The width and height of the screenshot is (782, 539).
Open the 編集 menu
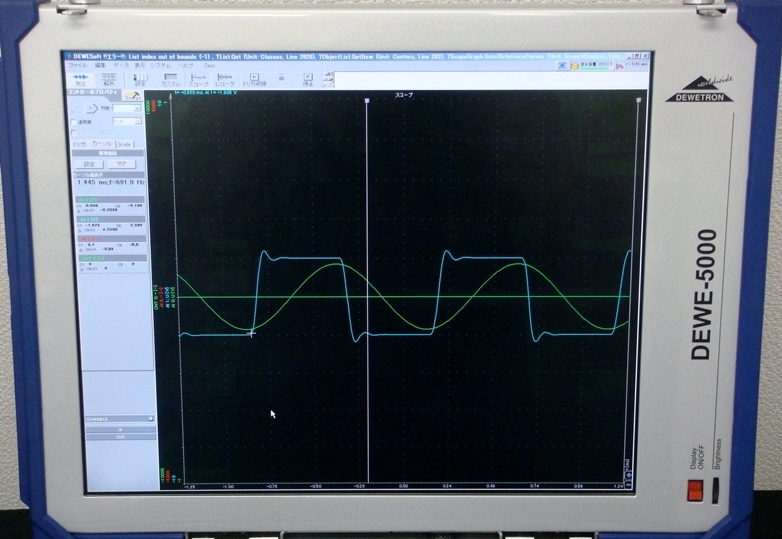(x=100, y=65)
